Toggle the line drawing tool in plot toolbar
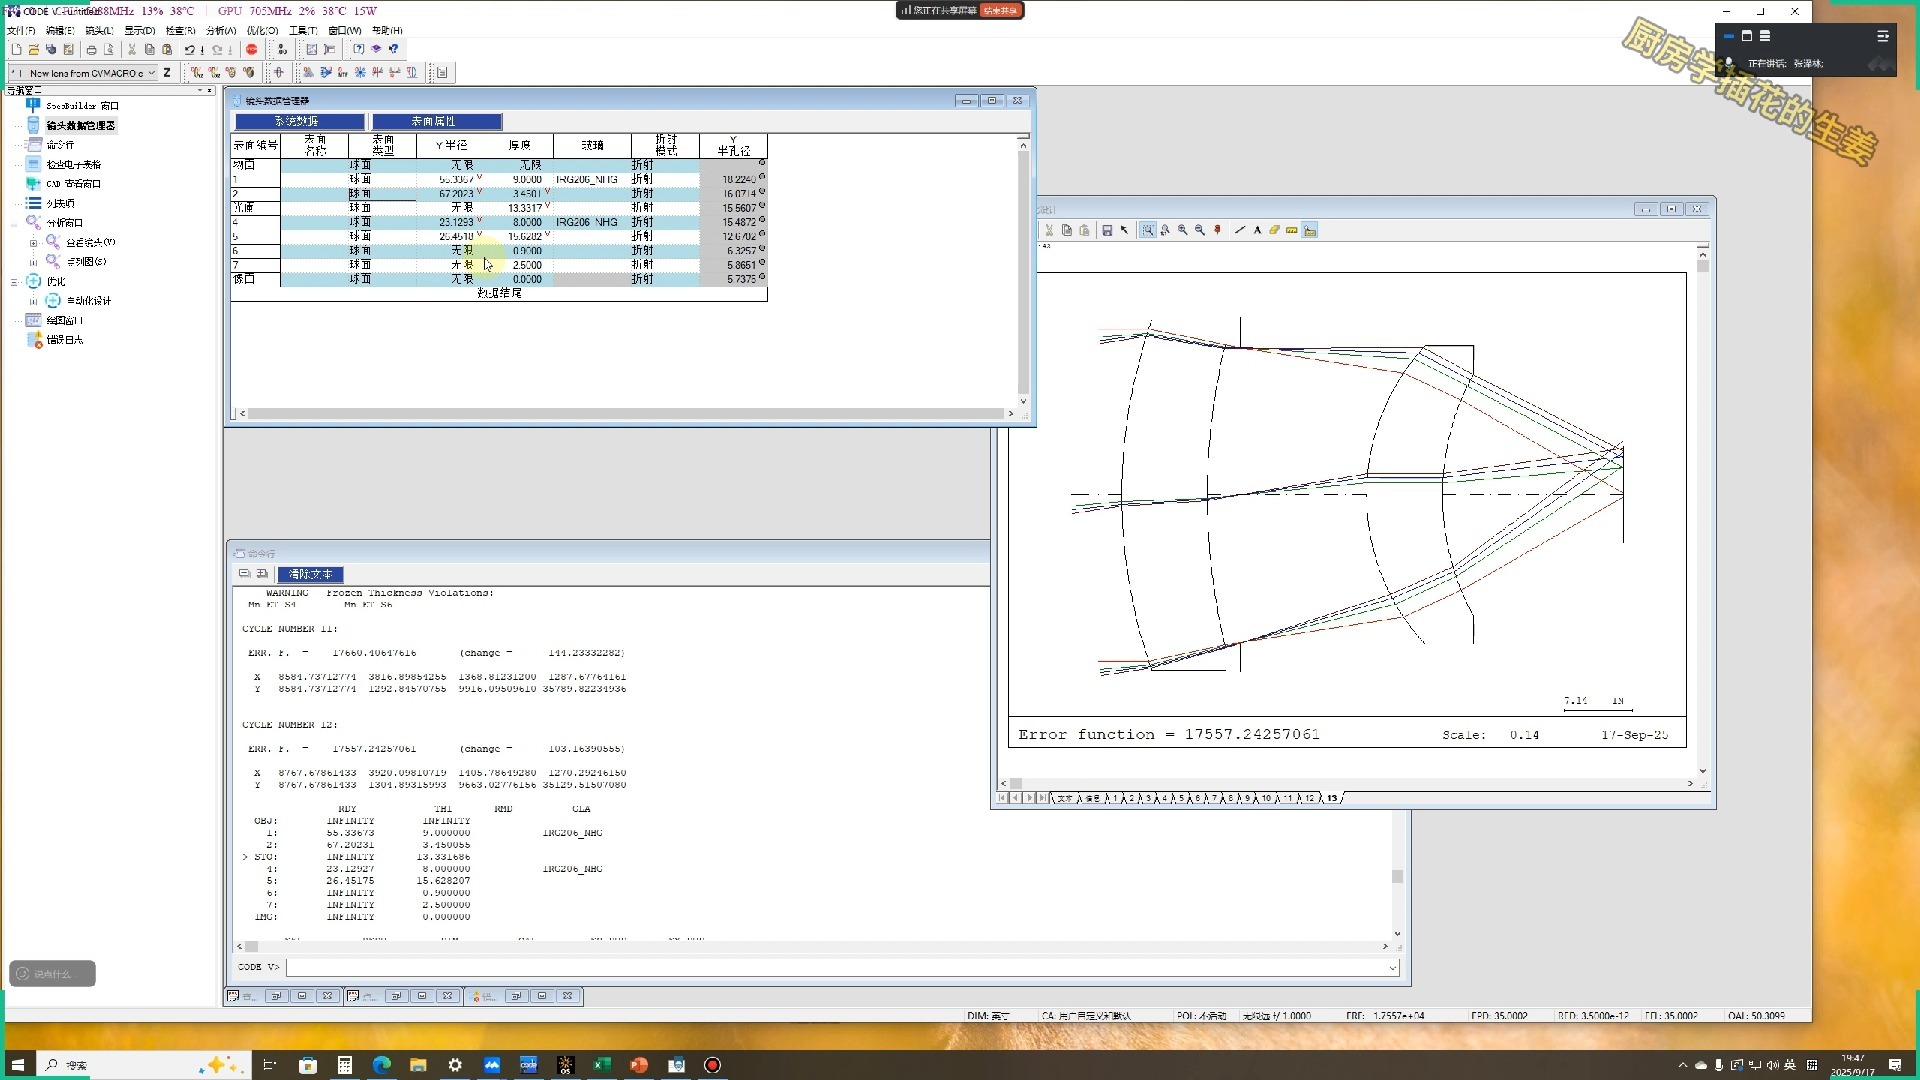 (1240, 230)
